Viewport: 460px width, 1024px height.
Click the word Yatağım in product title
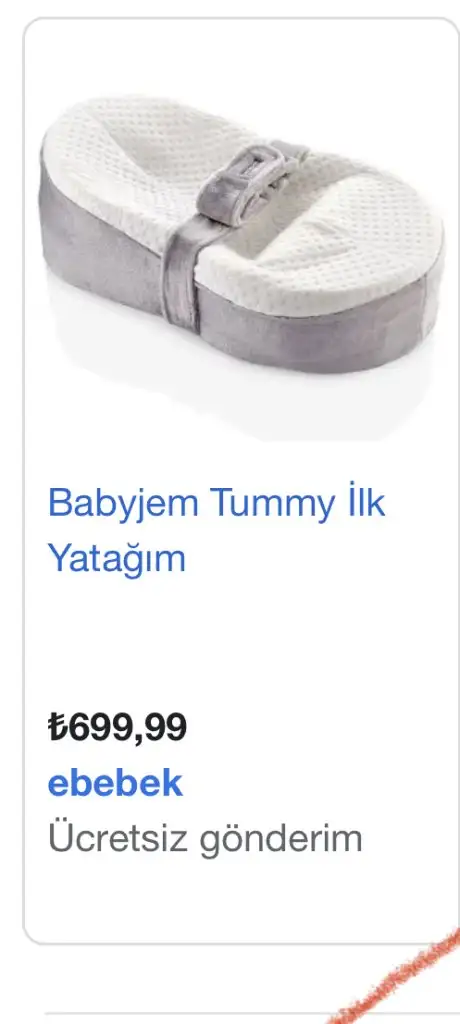pos(117,558)
